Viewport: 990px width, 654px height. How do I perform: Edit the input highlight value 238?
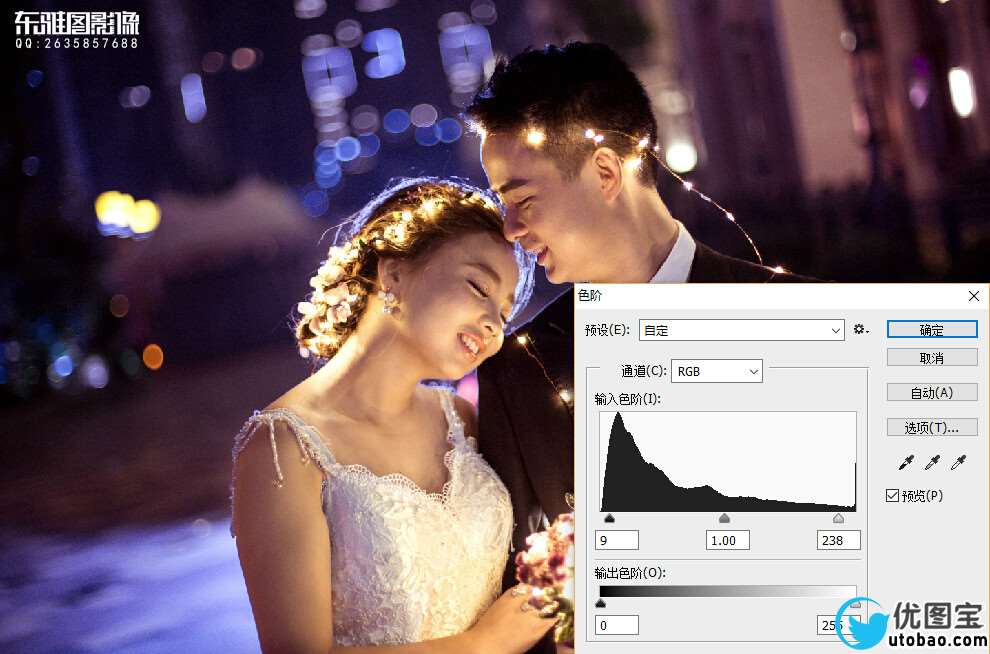click(838, 540)
